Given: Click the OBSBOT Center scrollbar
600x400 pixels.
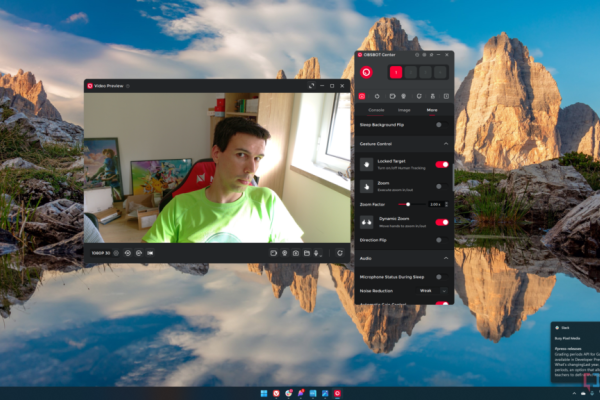Looking at the screenshot, I should (x=453, y=177).
